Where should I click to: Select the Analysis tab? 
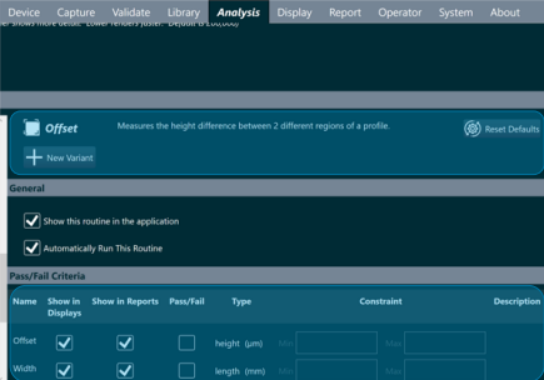pyautogui.click(x=238, y=12)
